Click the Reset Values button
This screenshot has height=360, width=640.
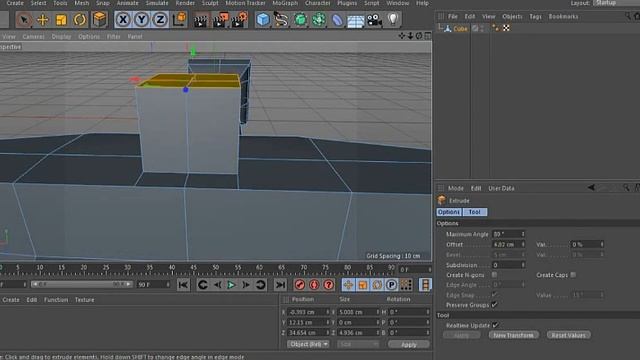[569, 335]
